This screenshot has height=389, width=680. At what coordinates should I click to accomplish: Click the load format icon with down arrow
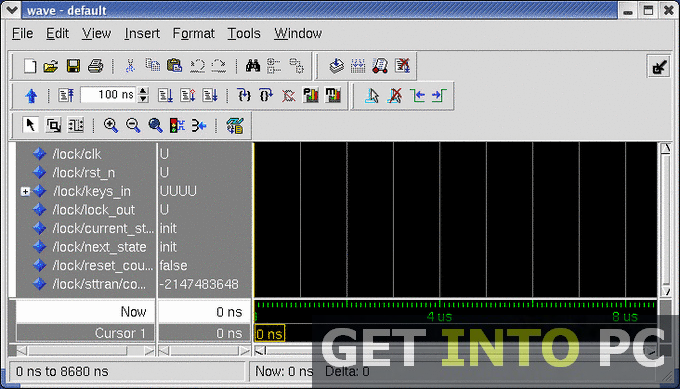[336, 66]
